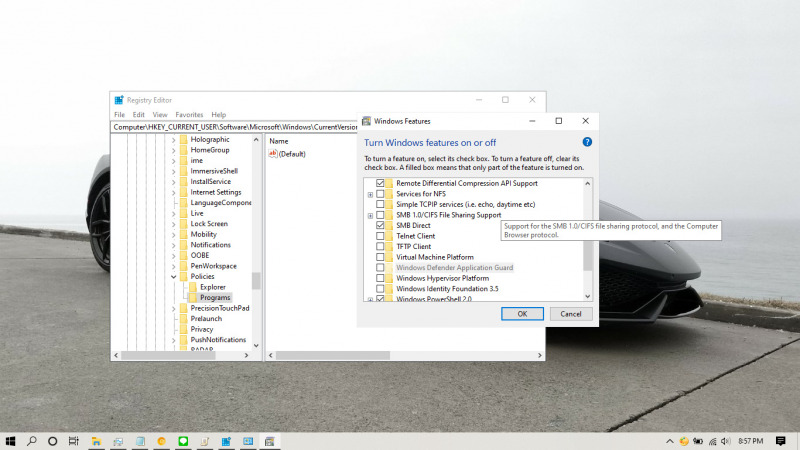The image size is (800, 450).
Task: Click registry tree horizontal scroll left arrow
Action: click(116, 355)
